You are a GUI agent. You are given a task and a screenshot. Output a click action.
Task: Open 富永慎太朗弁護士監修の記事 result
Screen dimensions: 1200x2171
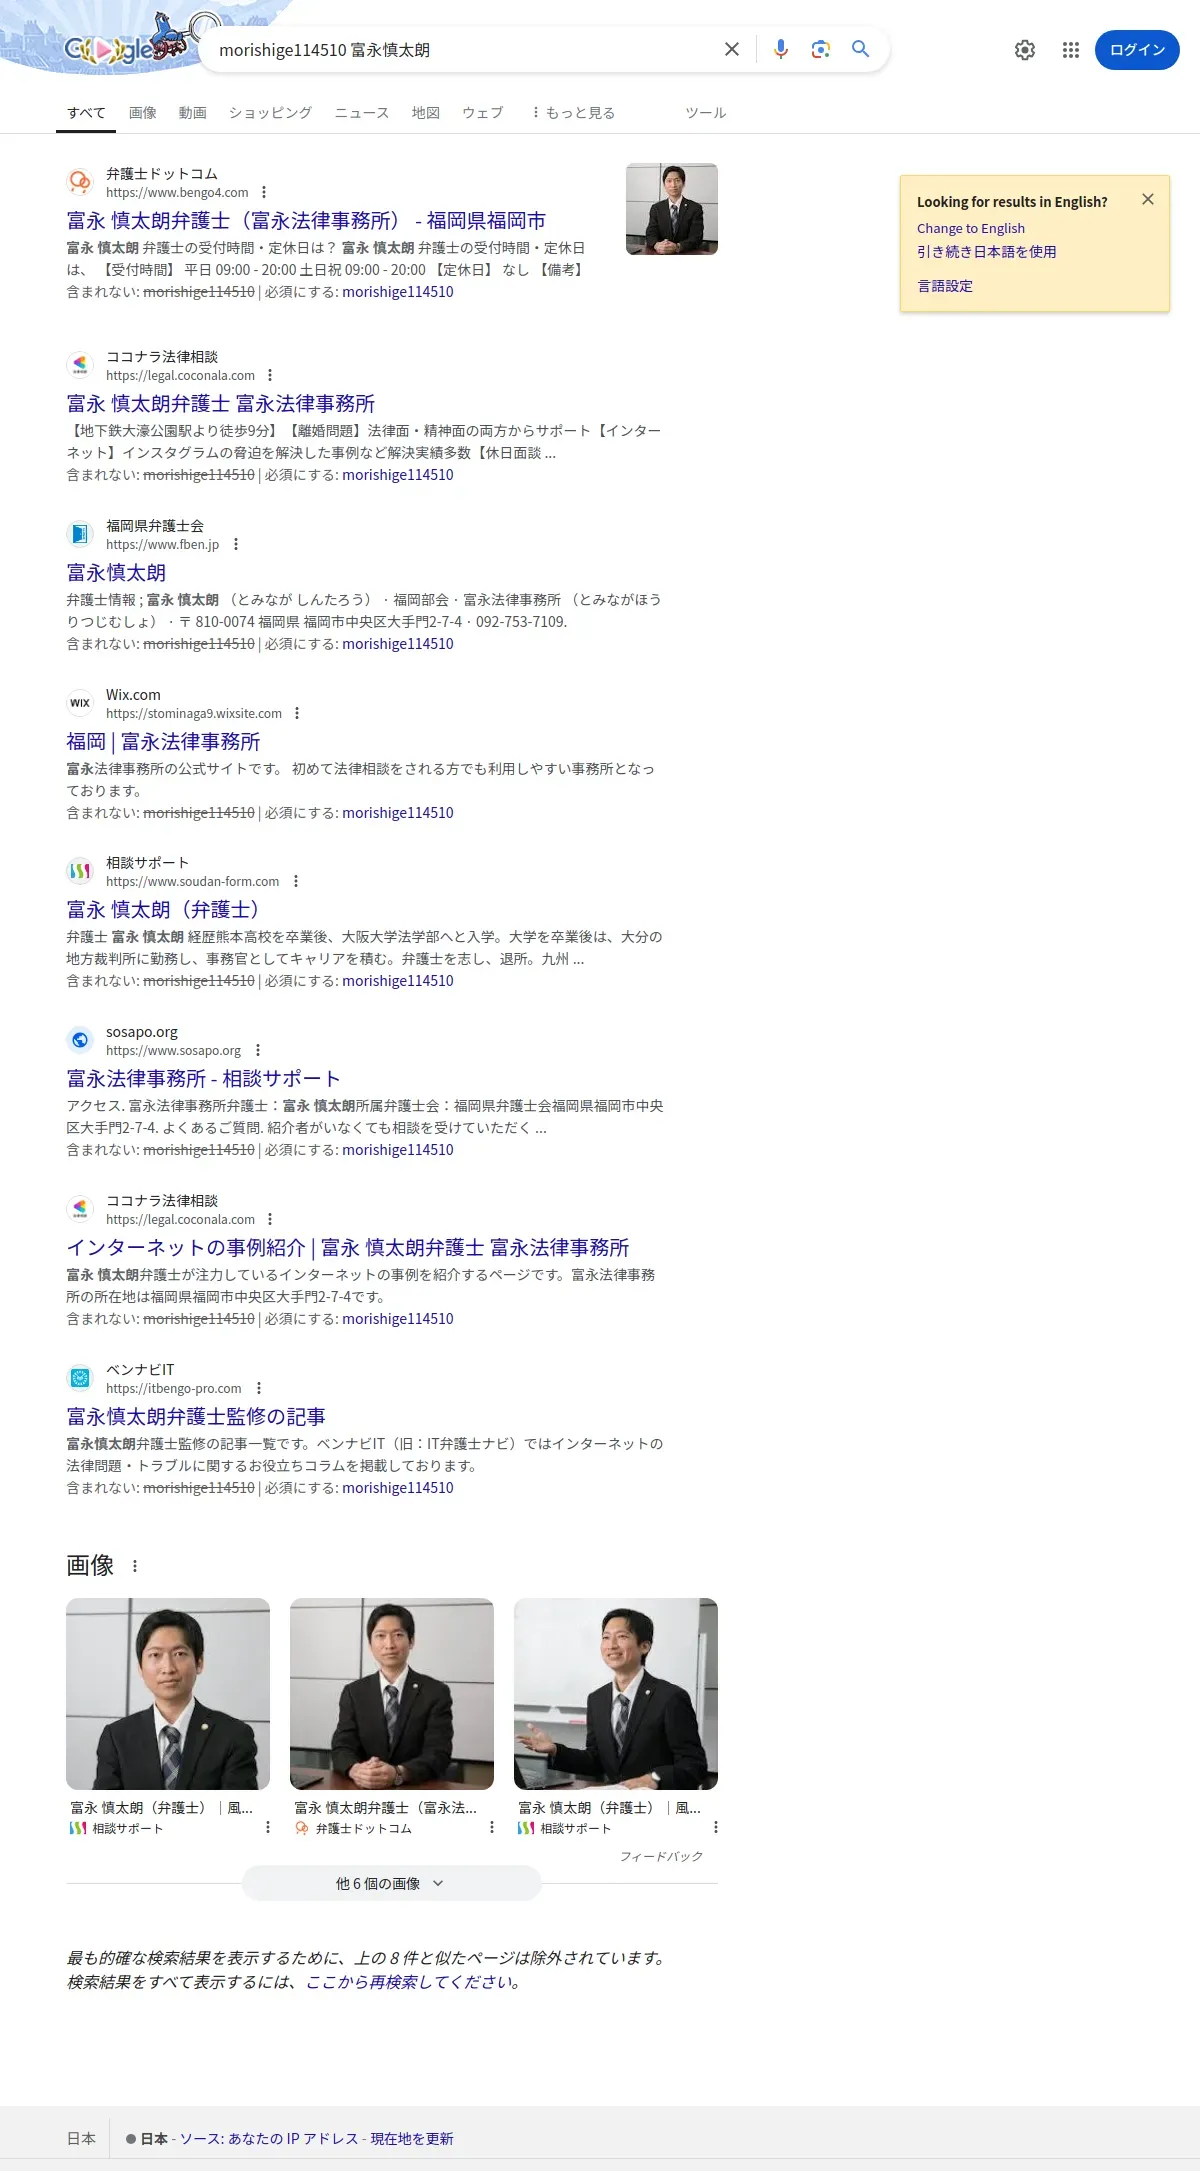196,1417
